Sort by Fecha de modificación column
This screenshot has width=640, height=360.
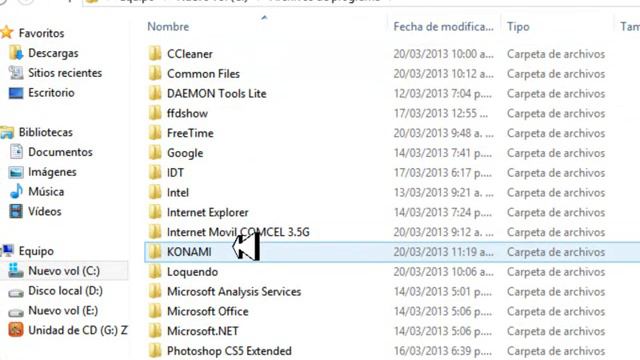(x=443, y=27)
